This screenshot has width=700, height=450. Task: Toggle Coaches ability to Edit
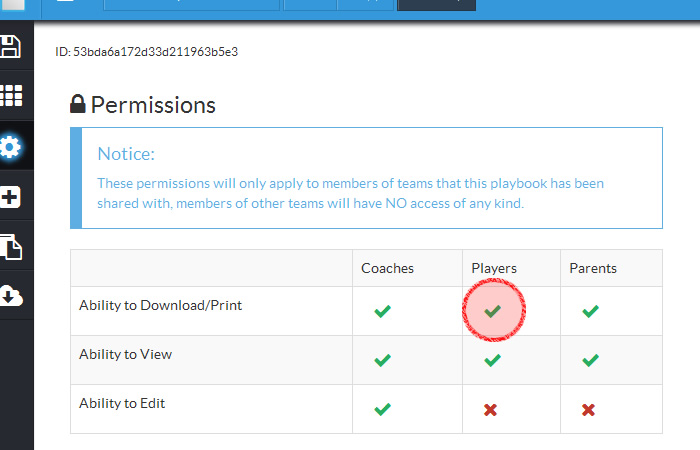tap(382, 409)
